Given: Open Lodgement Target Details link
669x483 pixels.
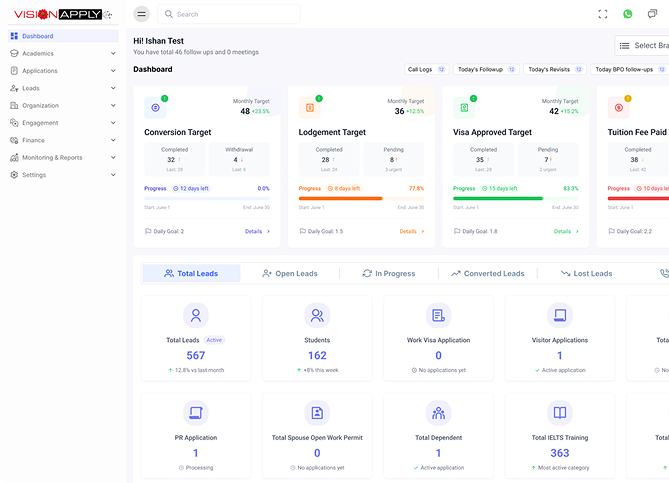Looking at the screenshot, I should [x=412, y=231].
